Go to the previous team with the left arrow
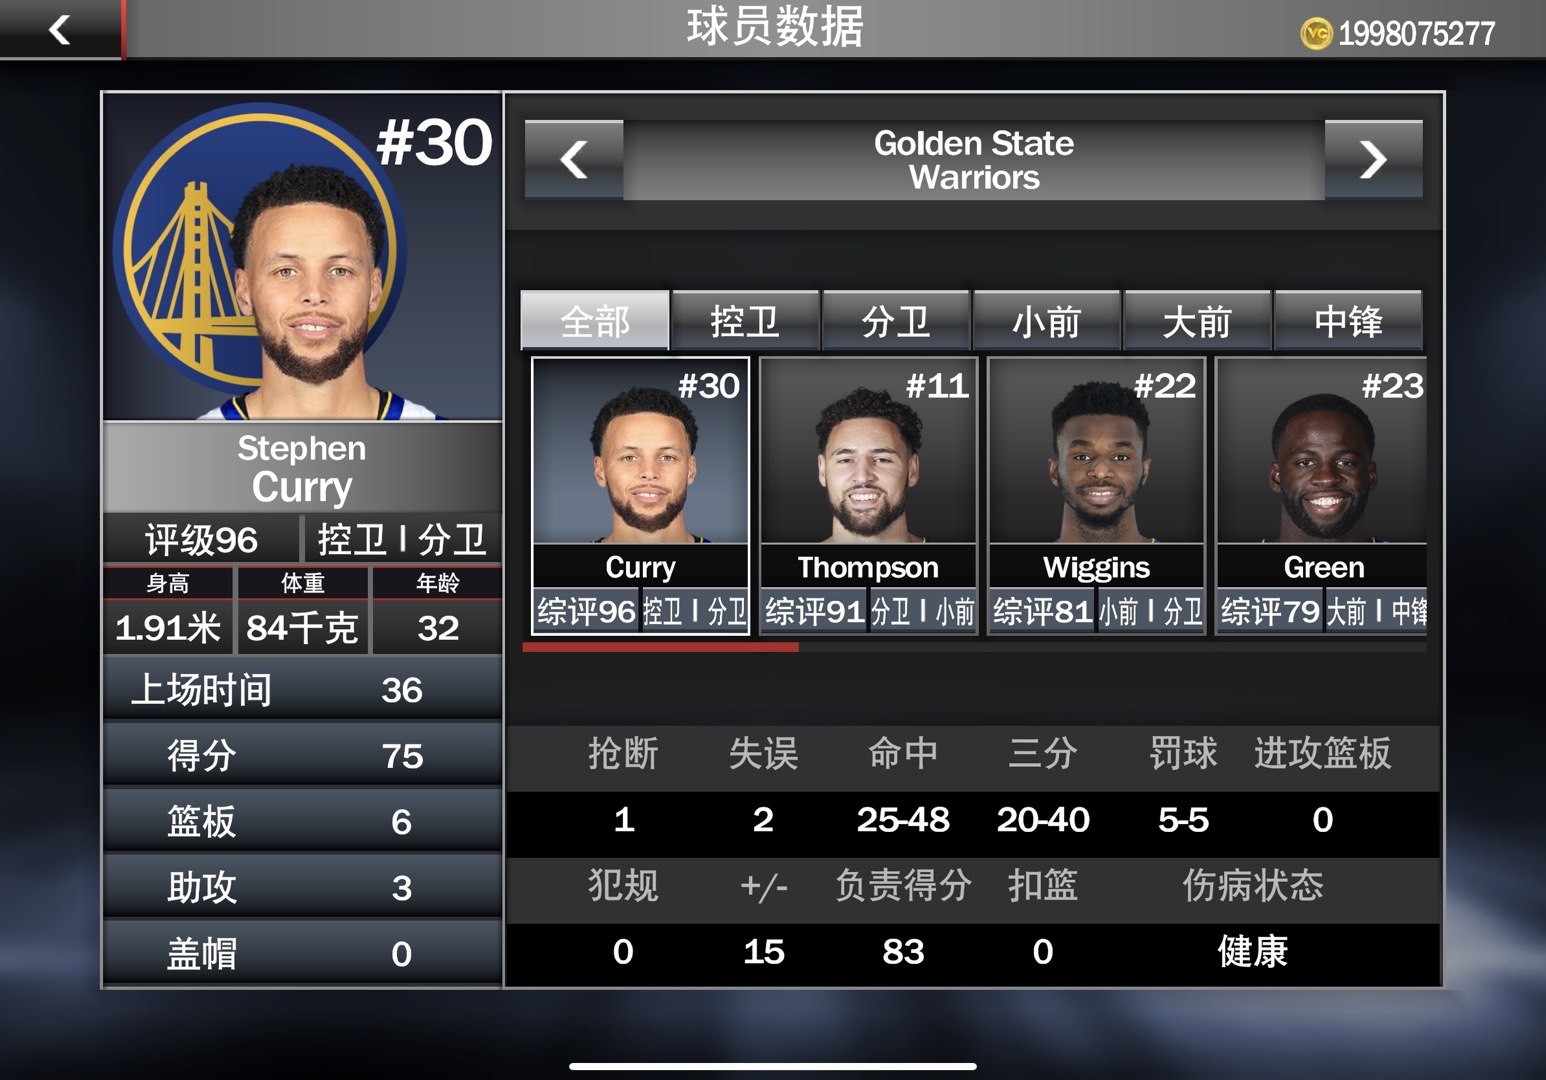The image size is (1546, 1080). click(x=574, y=160)
